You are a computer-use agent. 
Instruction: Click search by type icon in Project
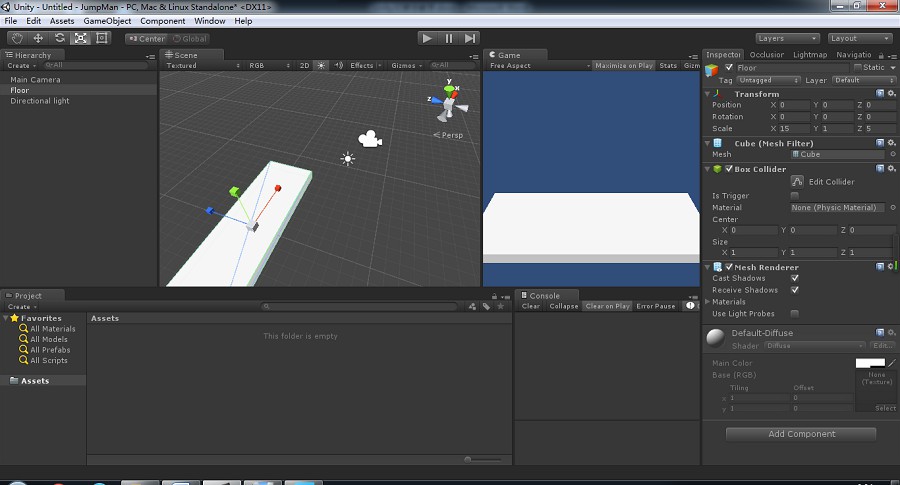pyautogui.click(x=472, y=306)
